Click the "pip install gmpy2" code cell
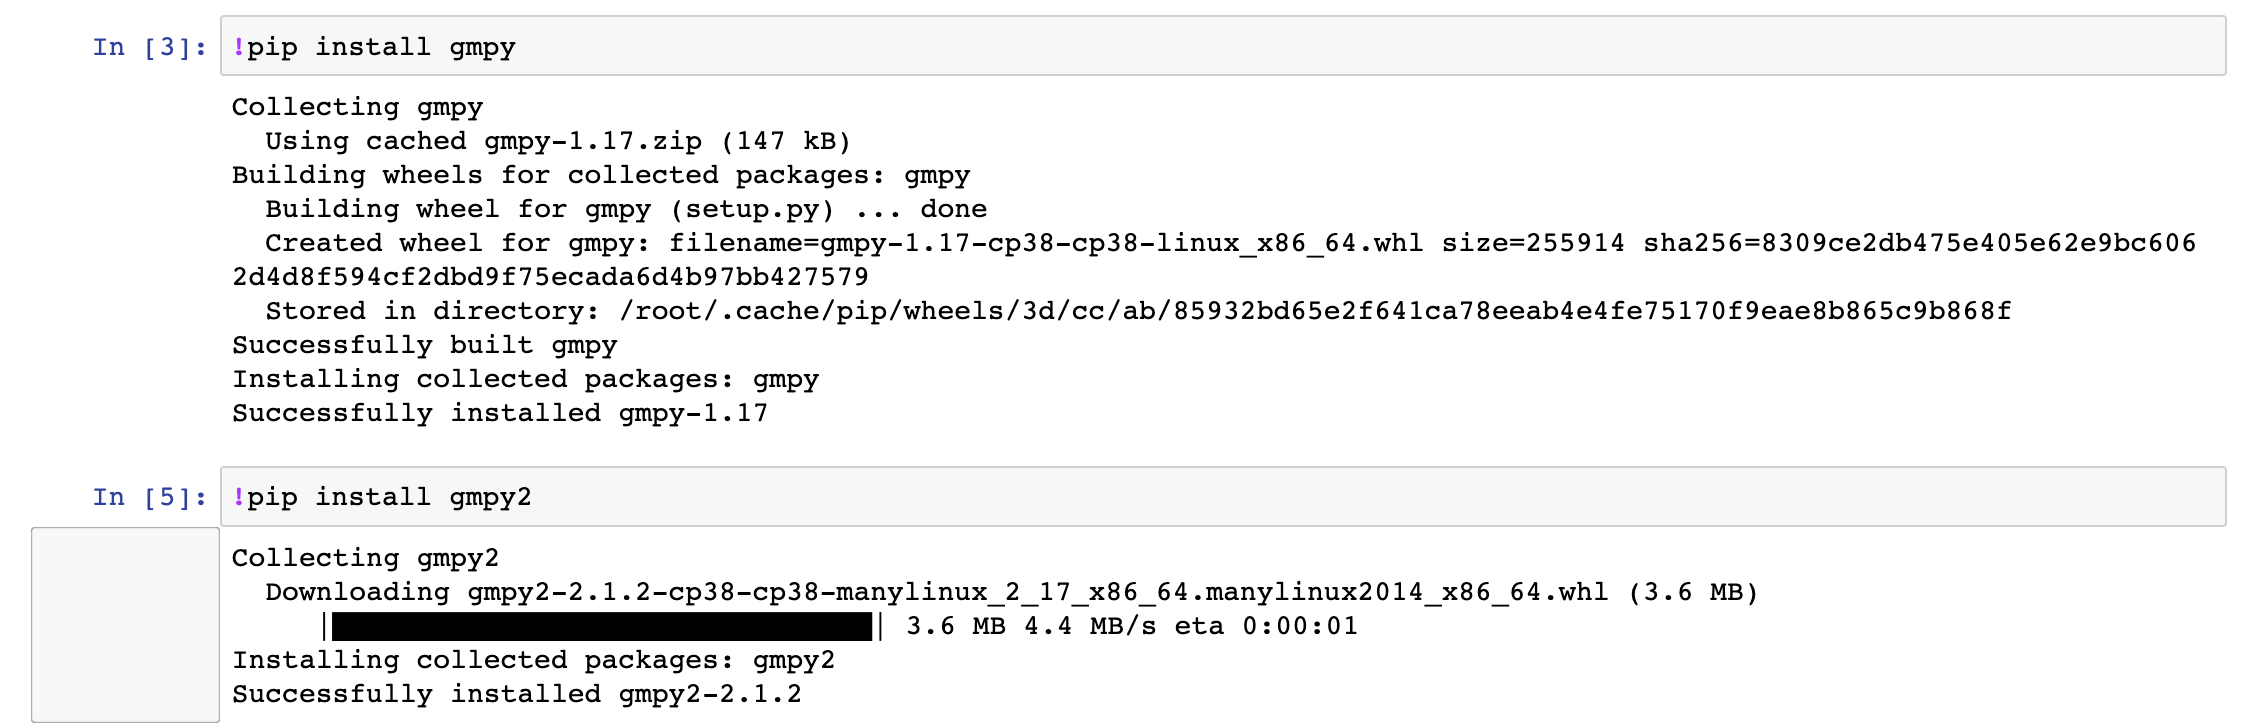This screenshot has width=2262, height=728. point(1223,497)
